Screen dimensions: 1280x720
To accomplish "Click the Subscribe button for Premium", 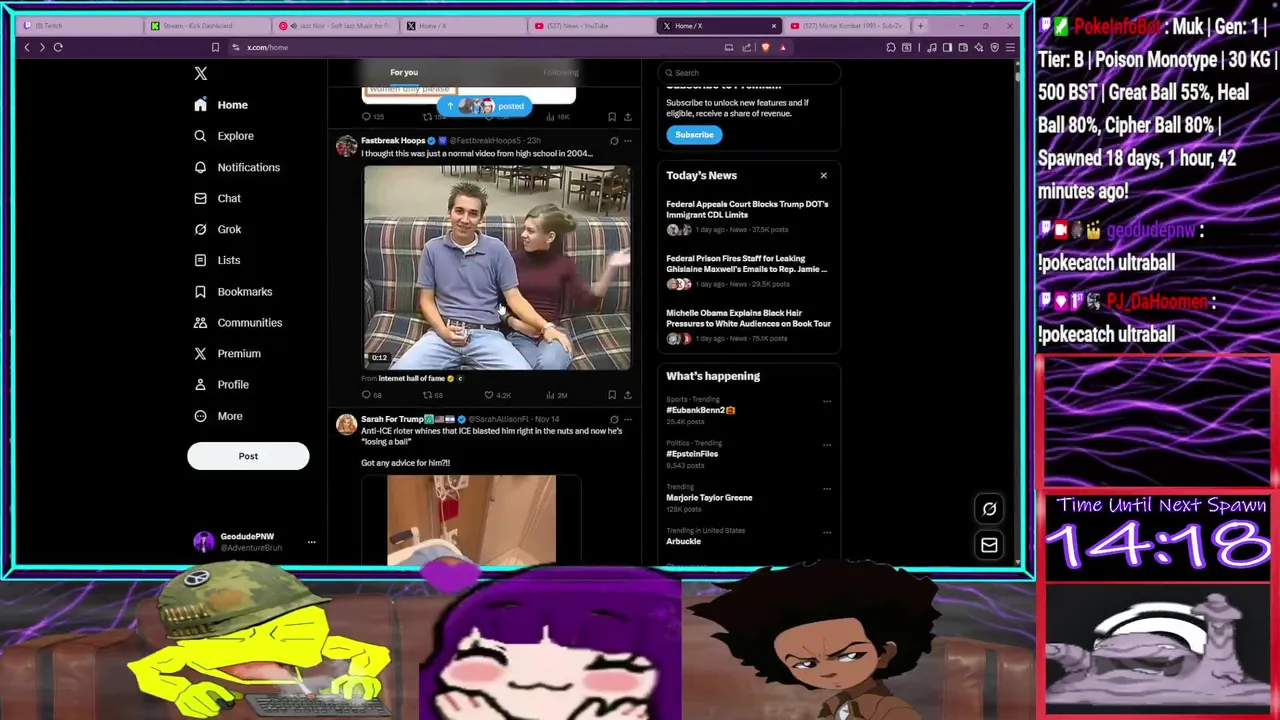I will (694, 135).
